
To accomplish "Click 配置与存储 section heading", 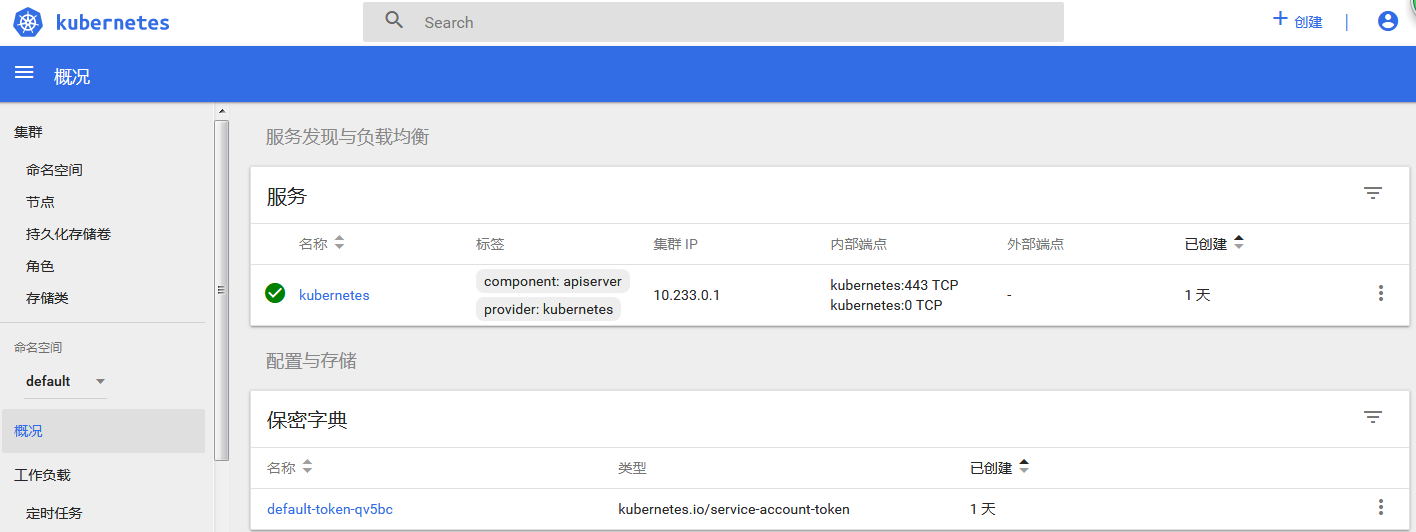I will [311, 361].
